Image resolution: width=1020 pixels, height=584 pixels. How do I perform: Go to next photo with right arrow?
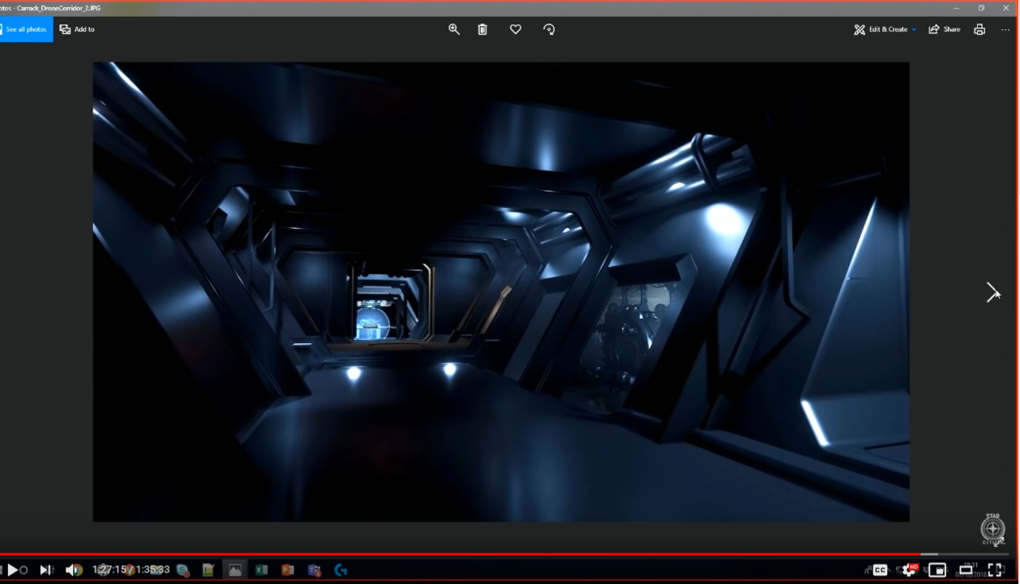(992, 292)
